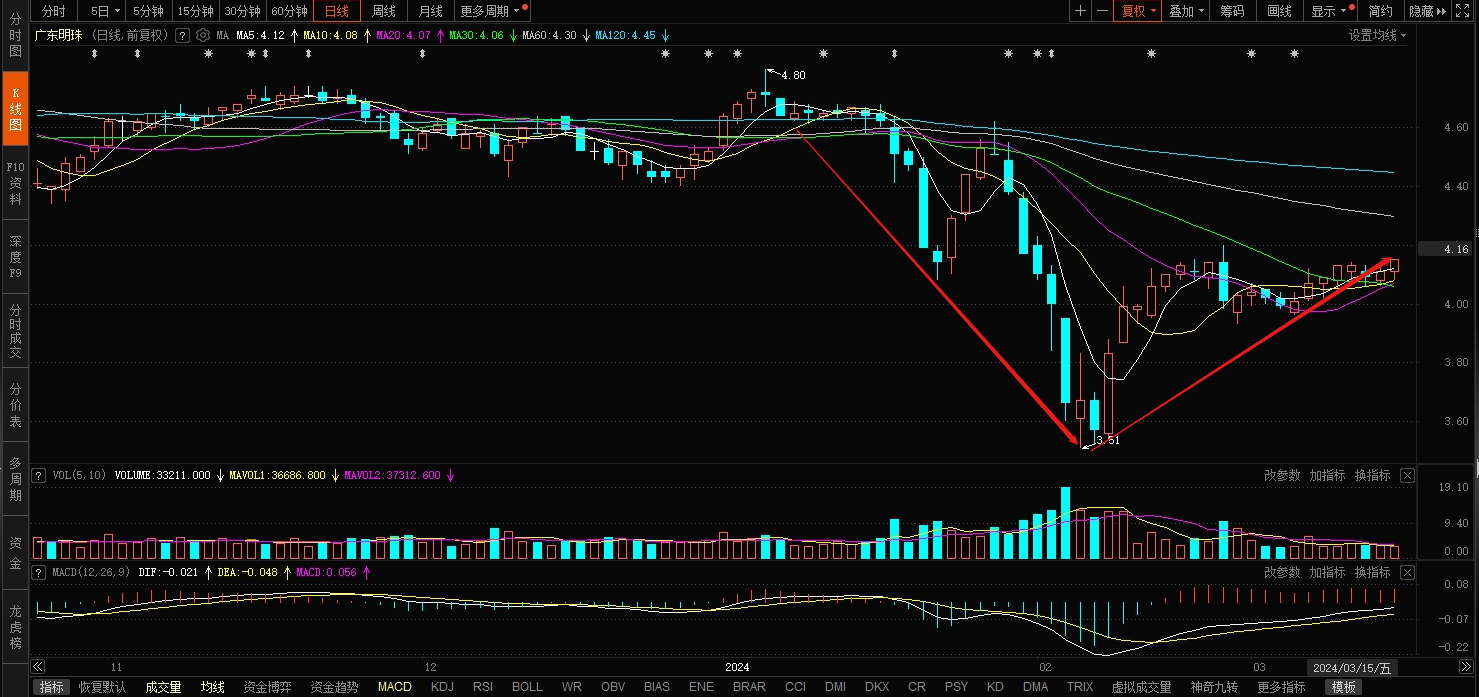
Task: Switch to the 30分钟 period tab
Action: pyautogui.click(x=242, y=11)
